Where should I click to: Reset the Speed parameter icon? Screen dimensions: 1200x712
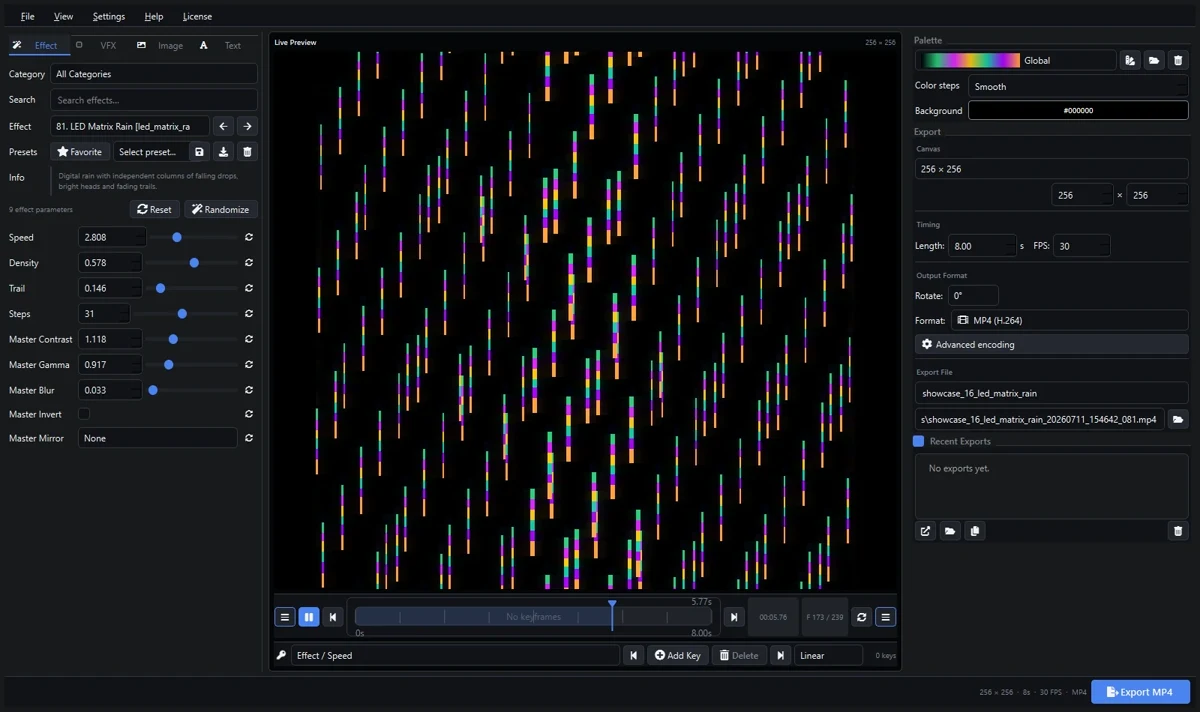point(249,237)
